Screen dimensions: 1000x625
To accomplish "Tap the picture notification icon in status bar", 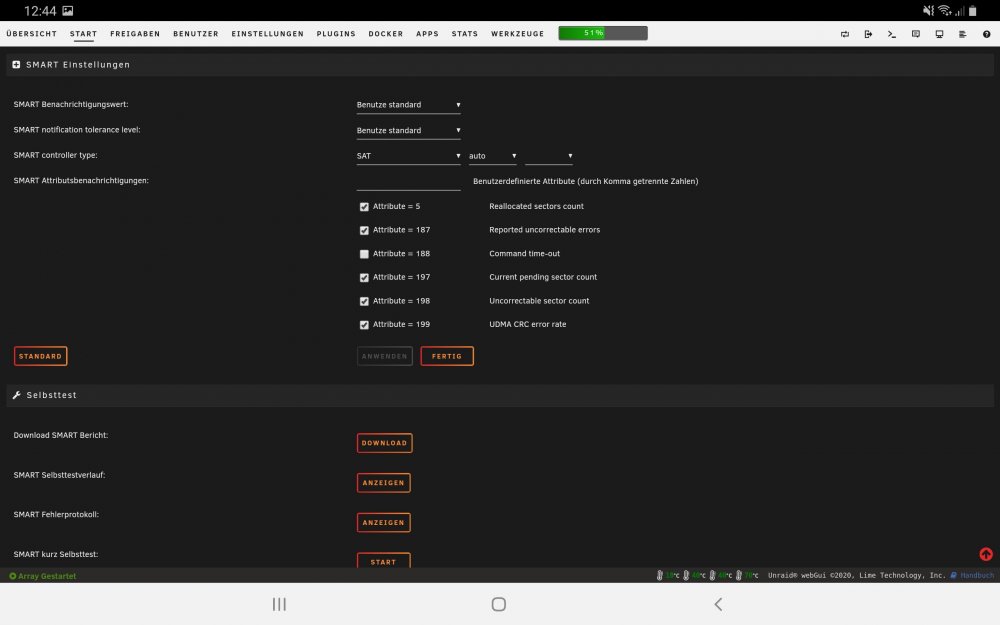I will pos(68,11).
